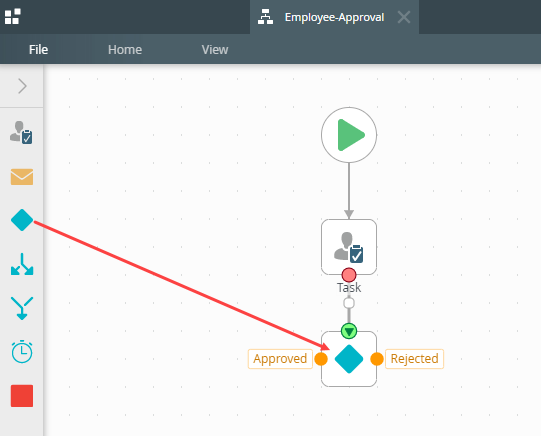Click the workflow icon in Employee-Approval tab

(265, 17)
